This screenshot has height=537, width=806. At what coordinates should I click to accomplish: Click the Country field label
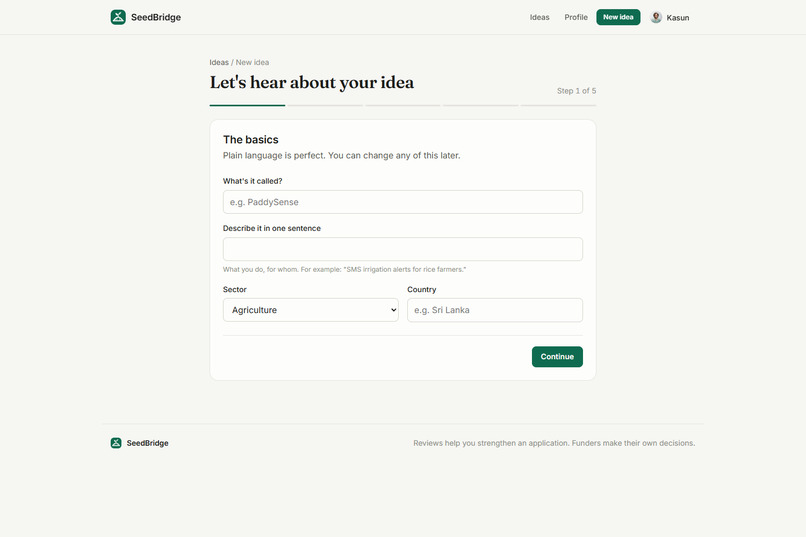click(422, 289)
